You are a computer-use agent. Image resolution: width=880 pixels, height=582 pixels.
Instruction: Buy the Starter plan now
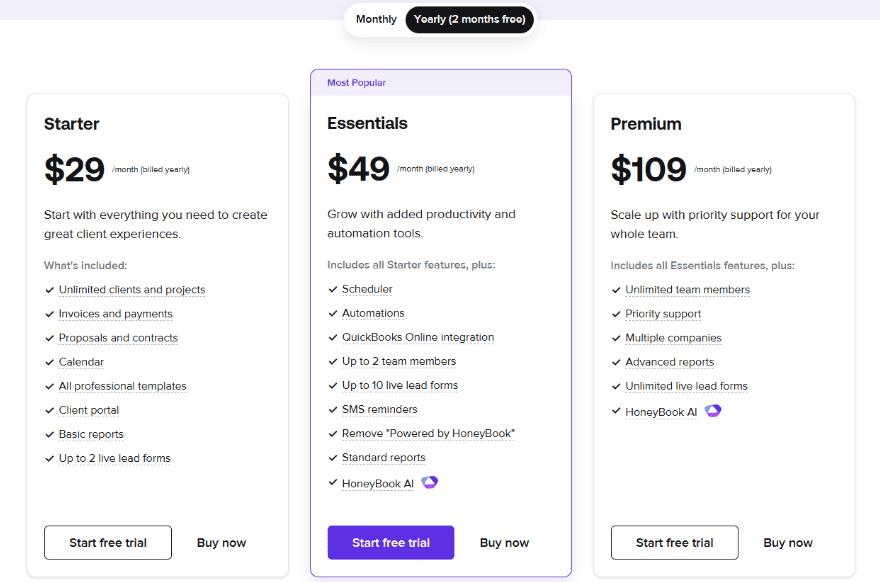221,543
